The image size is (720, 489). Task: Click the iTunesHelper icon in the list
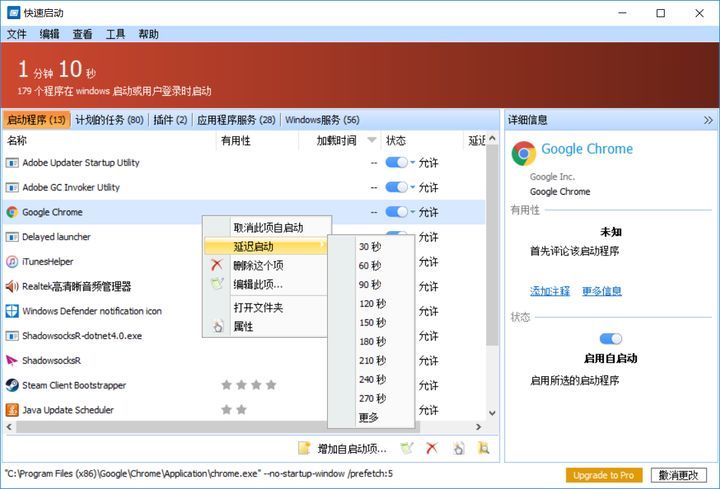(12, 261)
